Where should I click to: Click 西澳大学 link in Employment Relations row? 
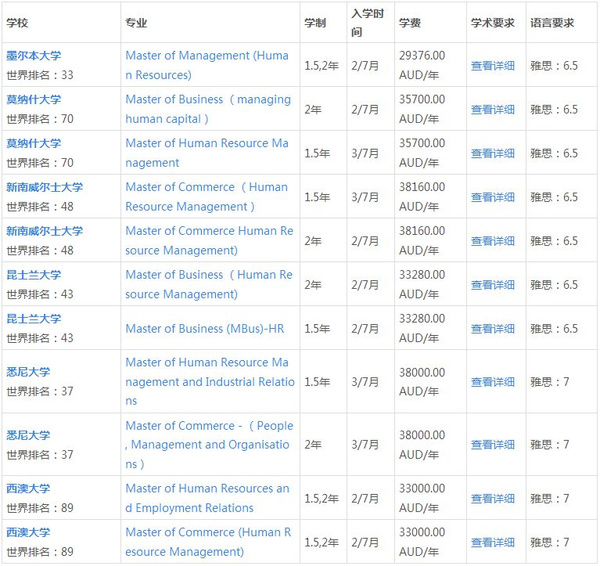[x=28, y=489]
